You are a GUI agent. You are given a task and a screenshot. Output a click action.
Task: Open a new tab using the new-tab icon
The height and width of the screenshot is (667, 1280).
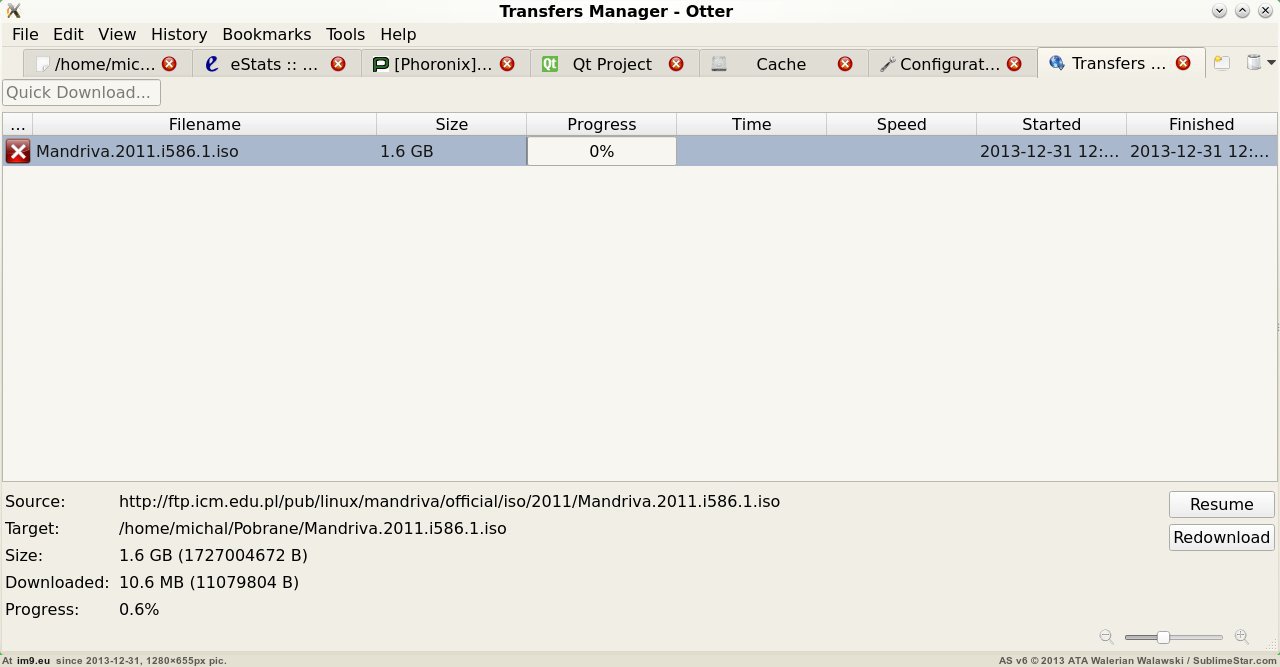[x=1221, y=62]
